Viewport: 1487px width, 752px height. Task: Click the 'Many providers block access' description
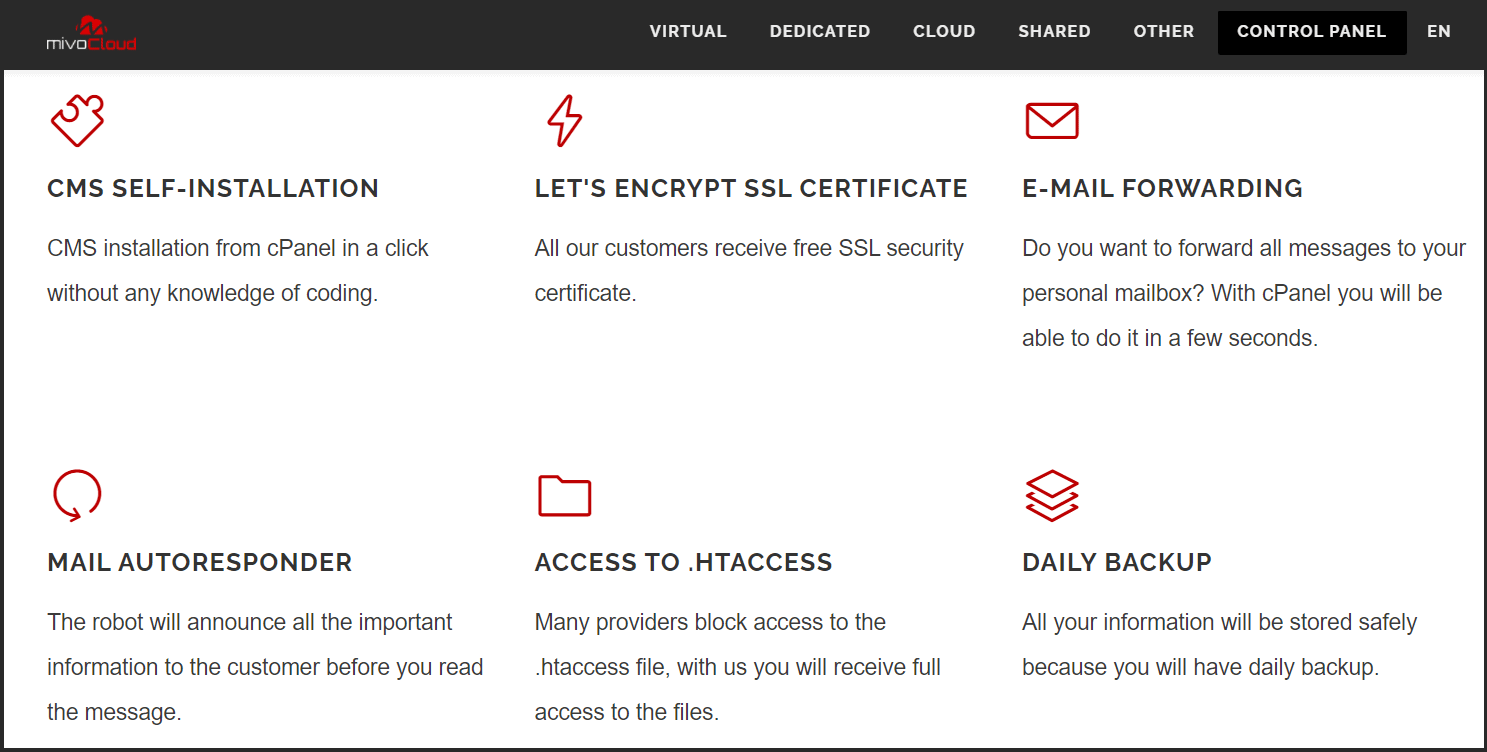738,667
